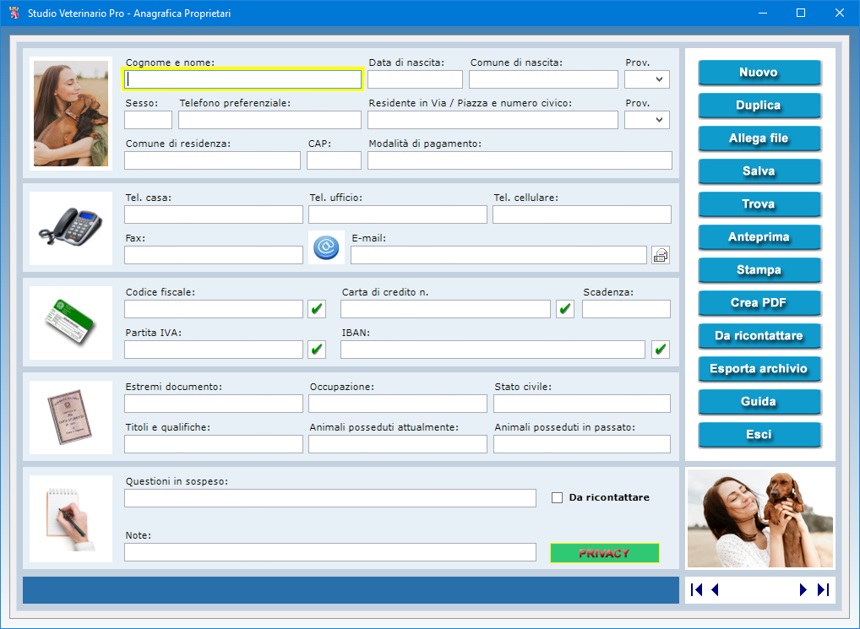
Task: Click the Studio Veterinario Pro title bar icon
Action: (14, 13)
